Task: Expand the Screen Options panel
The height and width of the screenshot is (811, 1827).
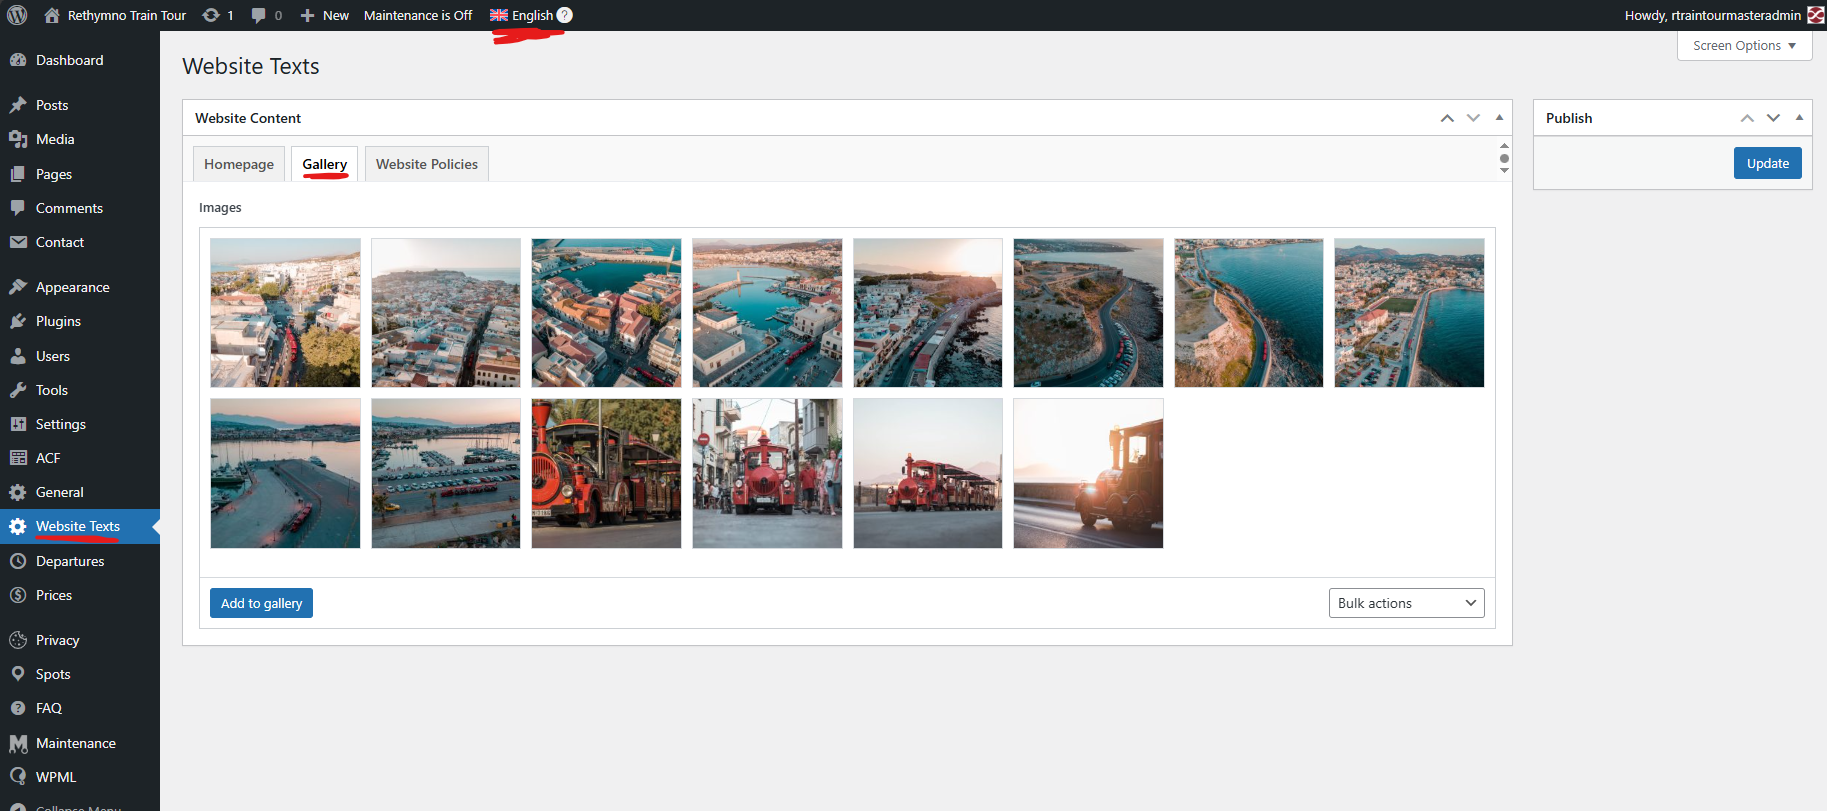Action: (x=1745, y=46)
